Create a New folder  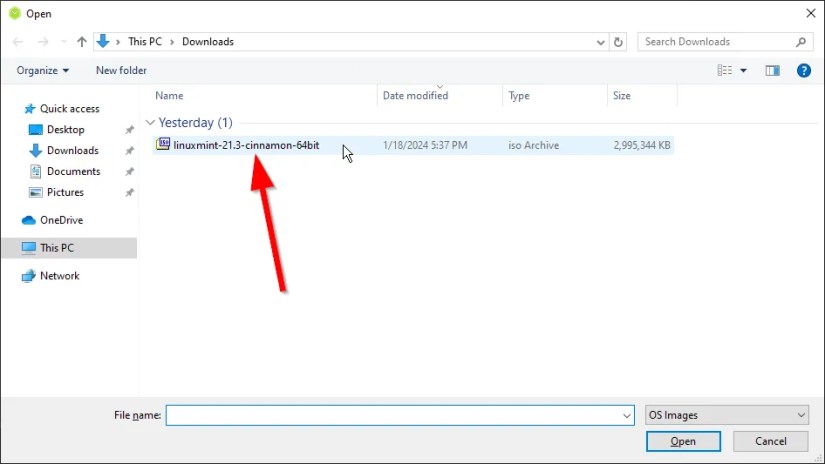pyautogui.click(x=121, y=70)
